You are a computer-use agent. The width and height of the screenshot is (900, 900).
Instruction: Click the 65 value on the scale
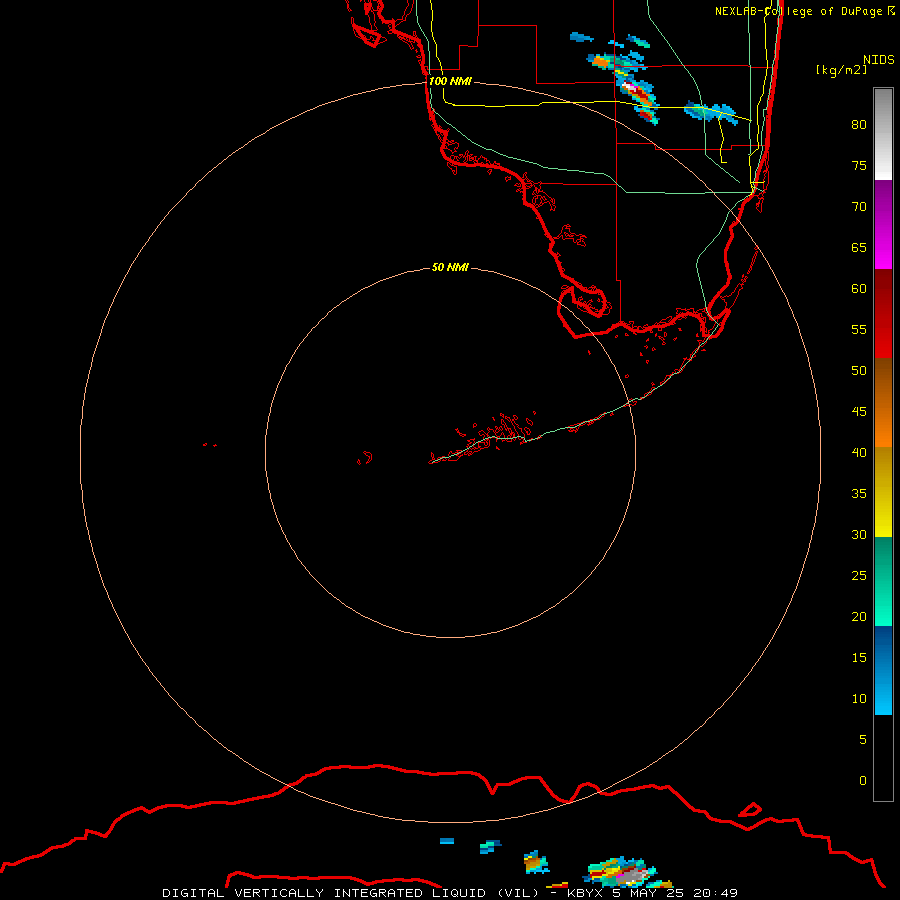tap(859, 247)
